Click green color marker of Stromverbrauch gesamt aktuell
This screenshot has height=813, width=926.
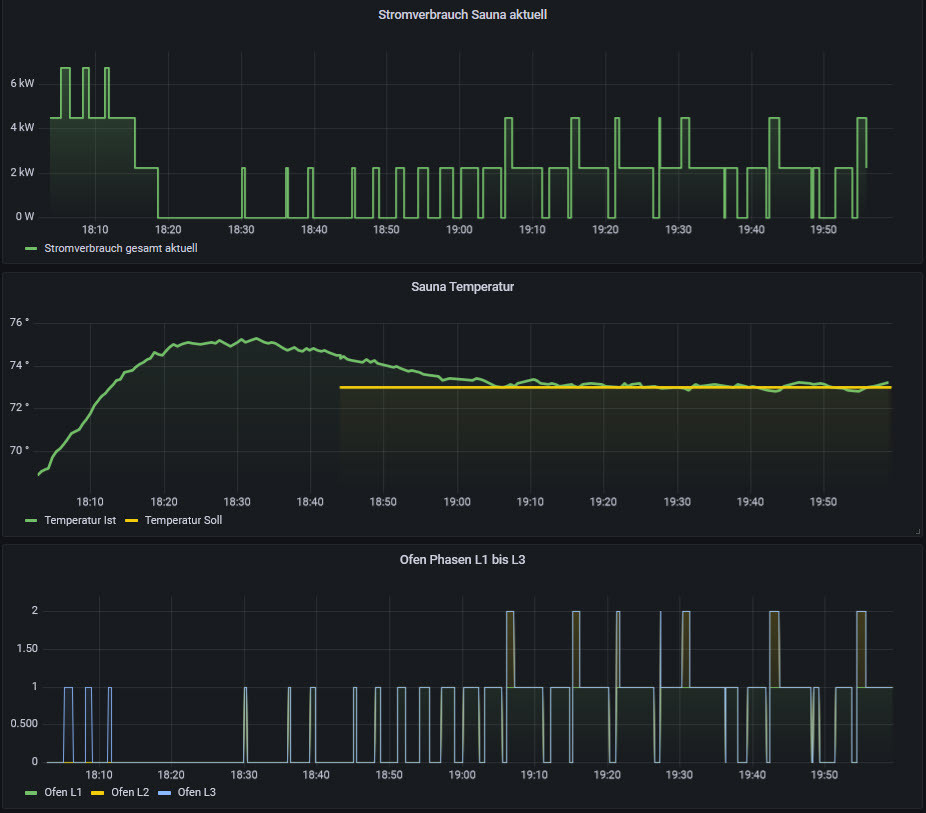coord(31,248)
